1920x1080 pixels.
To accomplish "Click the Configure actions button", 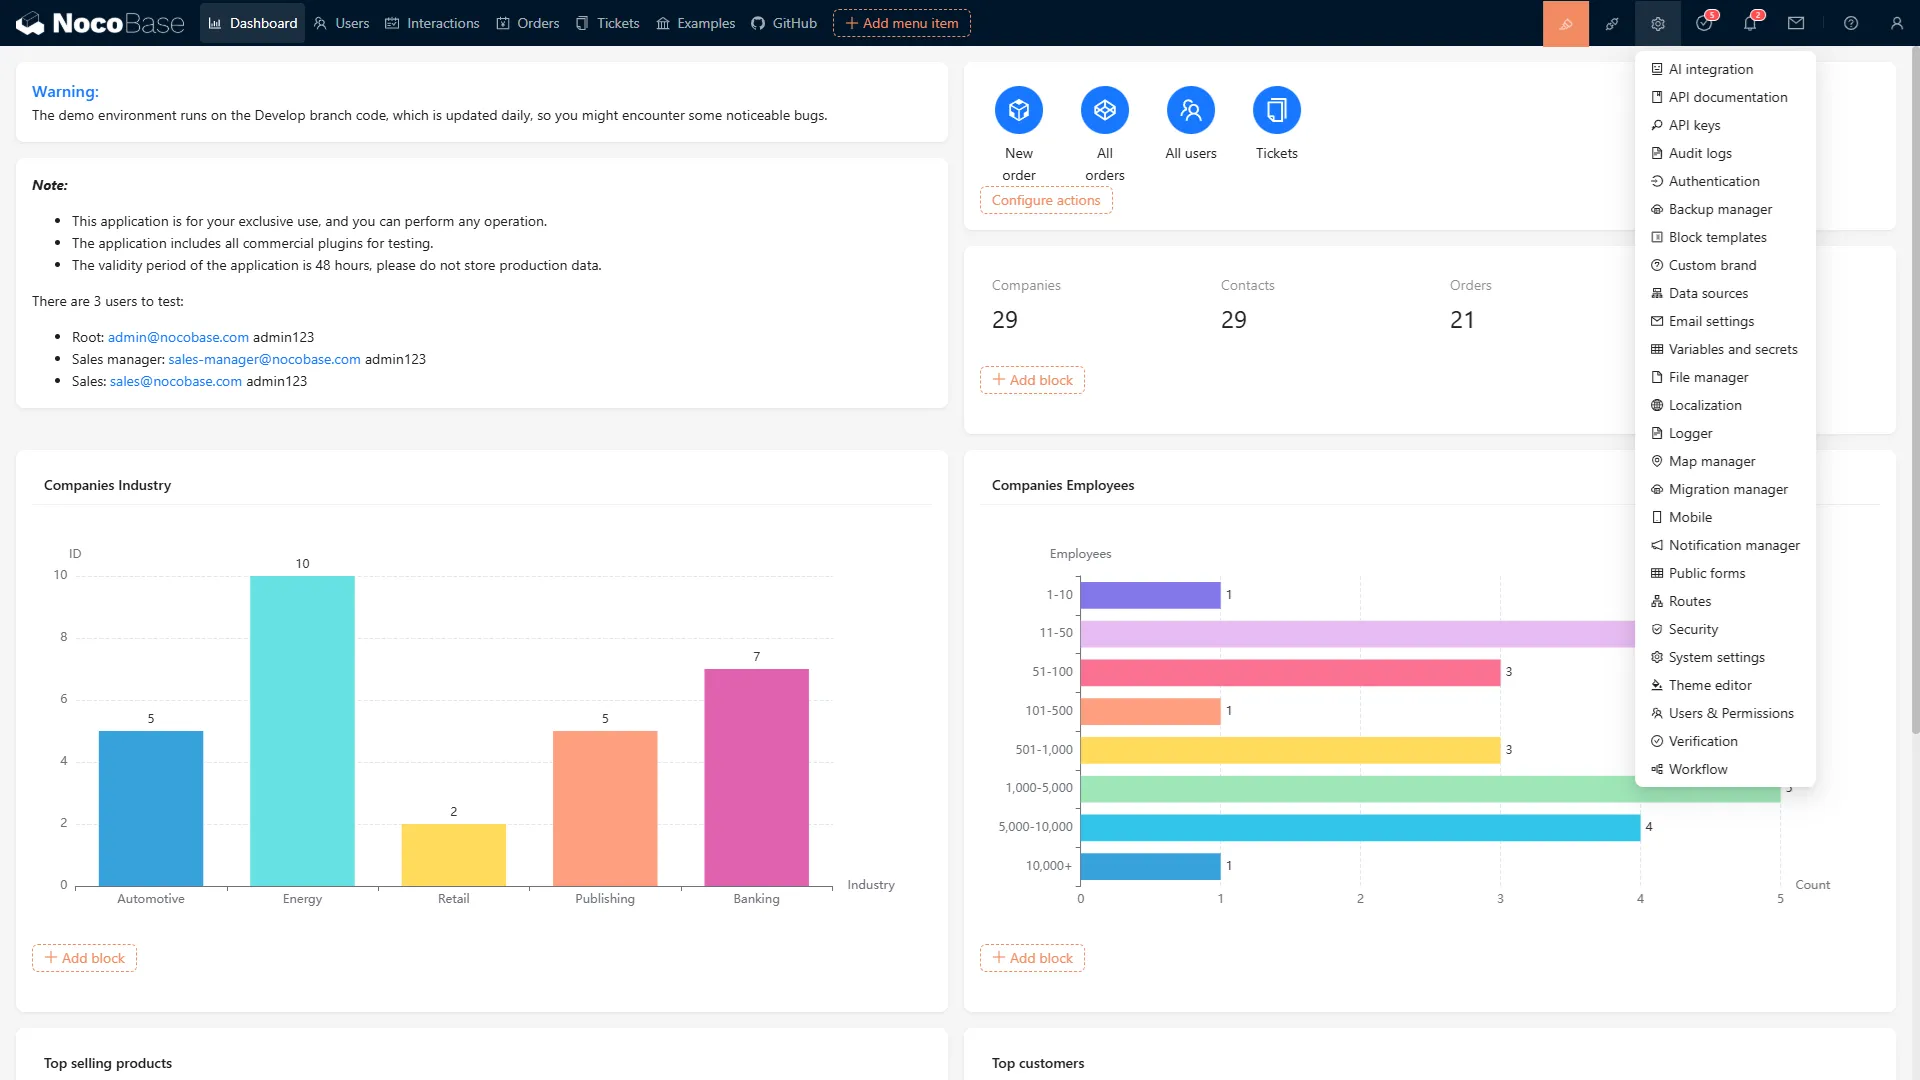I will coord(1045,200).
